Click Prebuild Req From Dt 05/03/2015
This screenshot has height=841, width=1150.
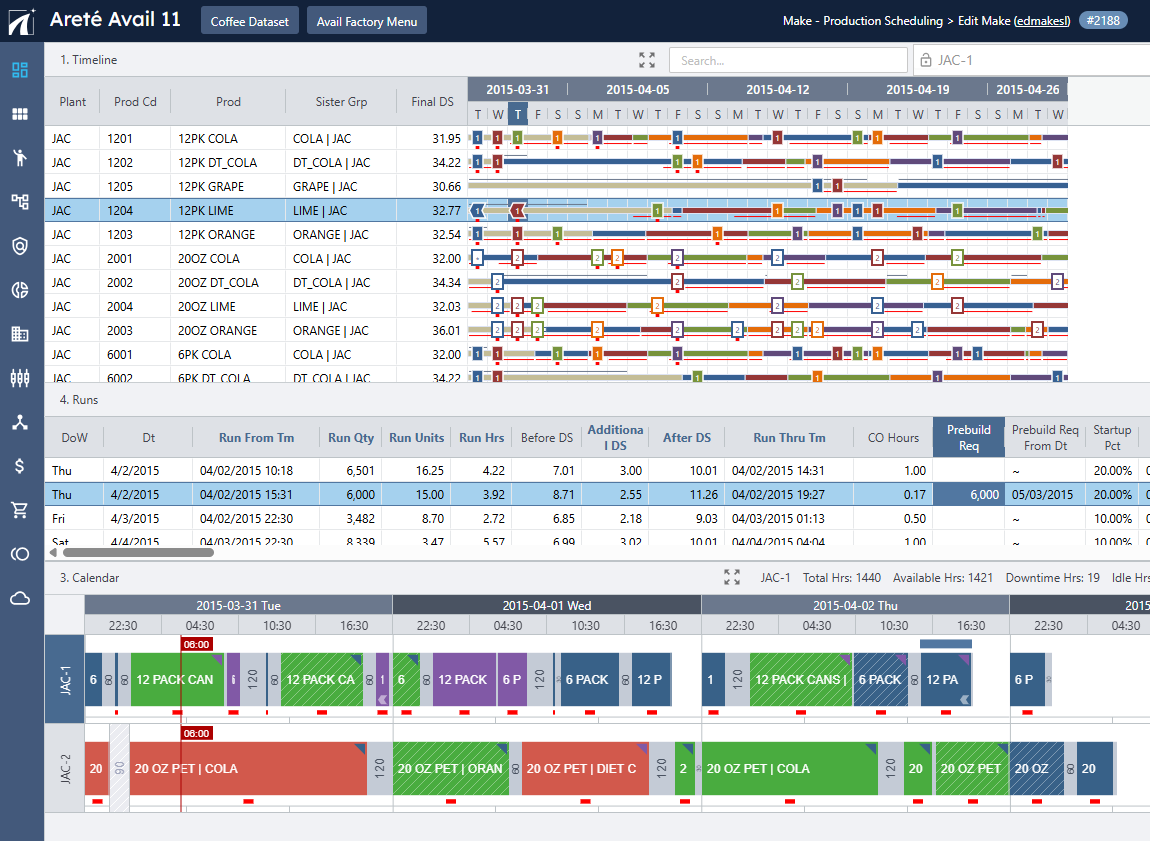tap(1042, 495)
